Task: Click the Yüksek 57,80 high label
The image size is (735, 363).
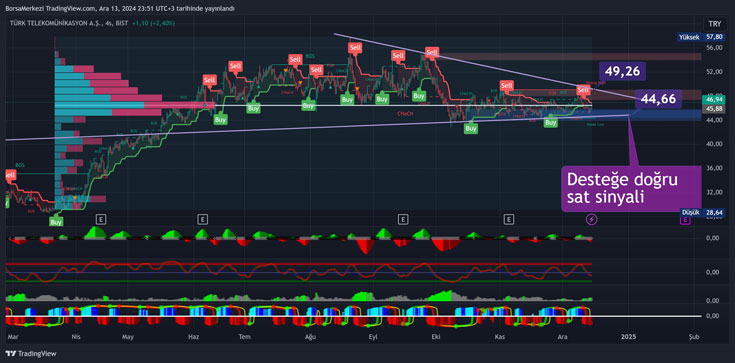Action: pos(700,36)
